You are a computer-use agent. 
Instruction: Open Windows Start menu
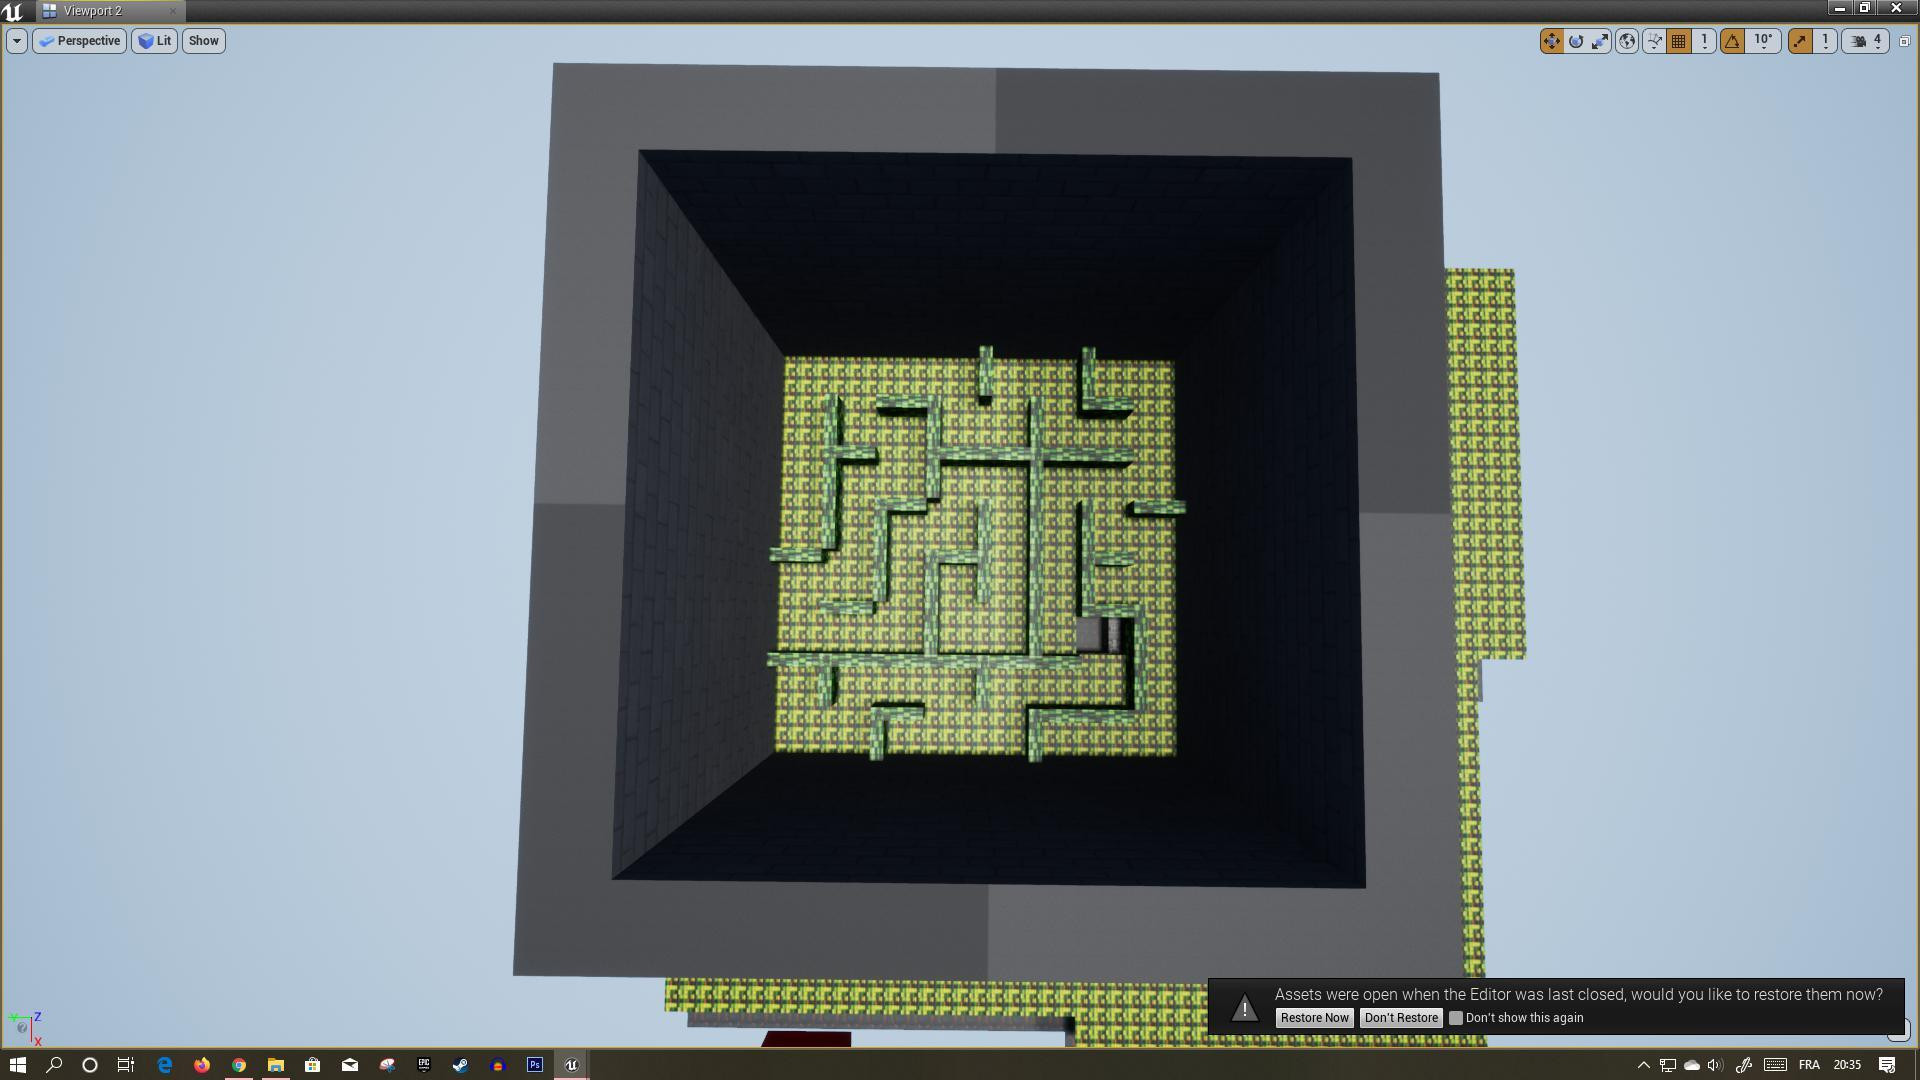[17, 1065]
